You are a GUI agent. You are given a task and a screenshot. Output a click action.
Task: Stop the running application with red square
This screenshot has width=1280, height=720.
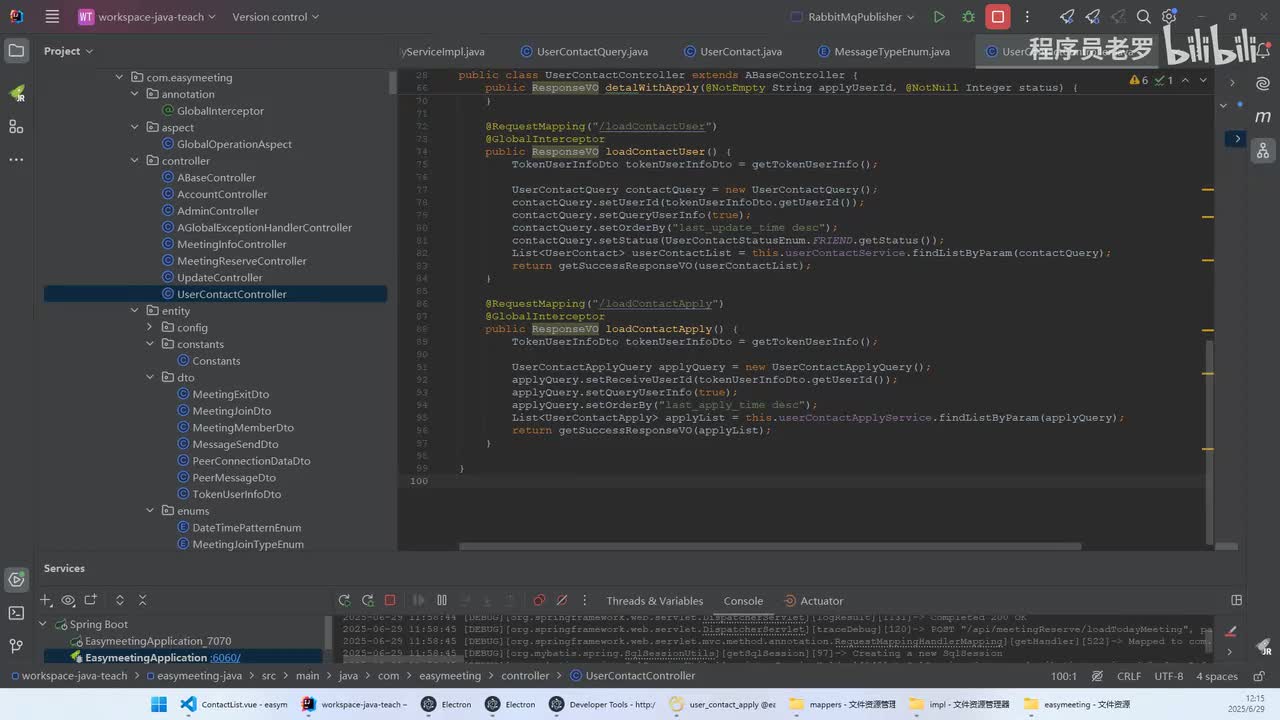(x=997, y=17)
